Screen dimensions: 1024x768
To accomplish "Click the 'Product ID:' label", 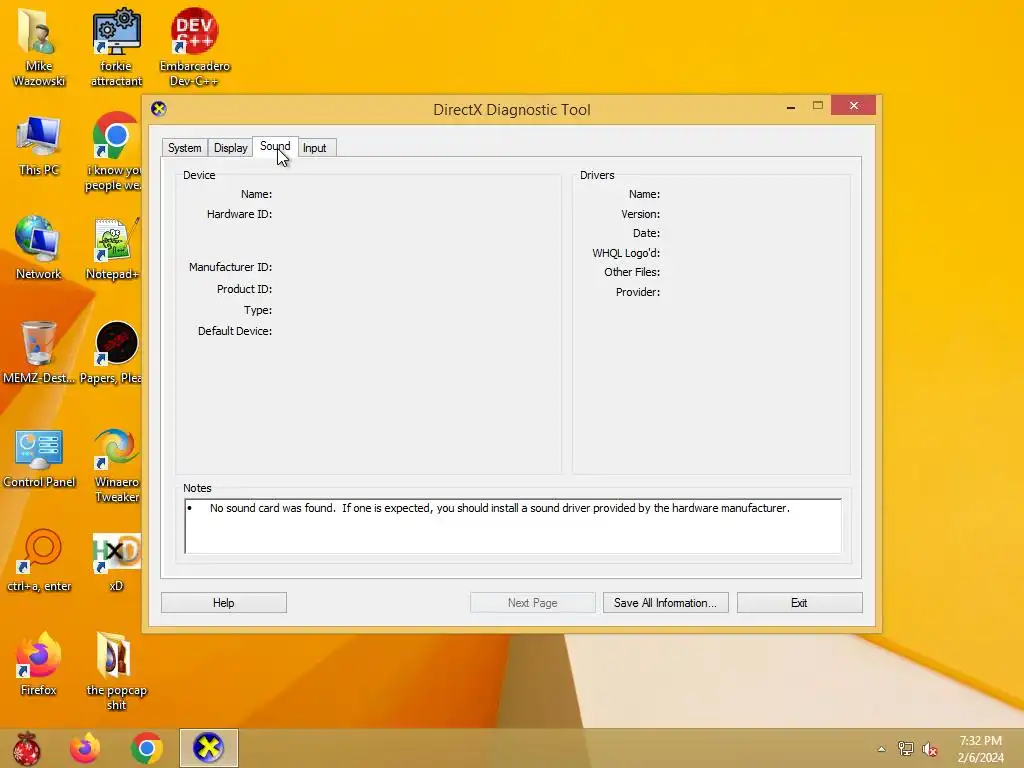I will point(244,289).
